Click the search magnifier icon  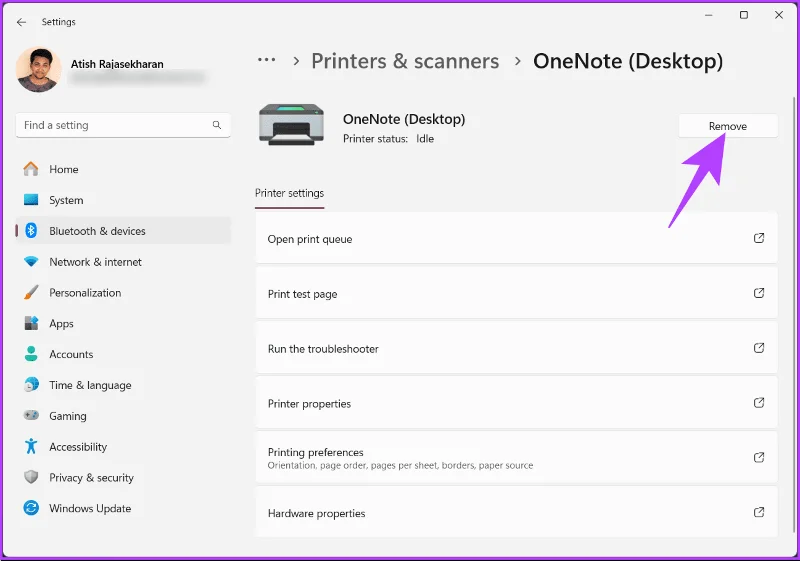(217, 125)
